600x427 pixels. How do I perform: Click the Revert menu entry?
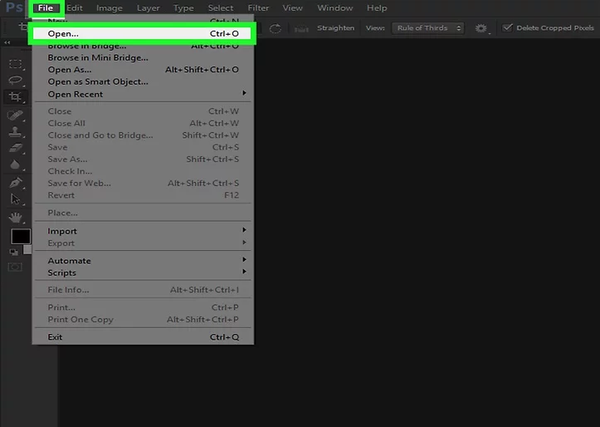point(143,195)
